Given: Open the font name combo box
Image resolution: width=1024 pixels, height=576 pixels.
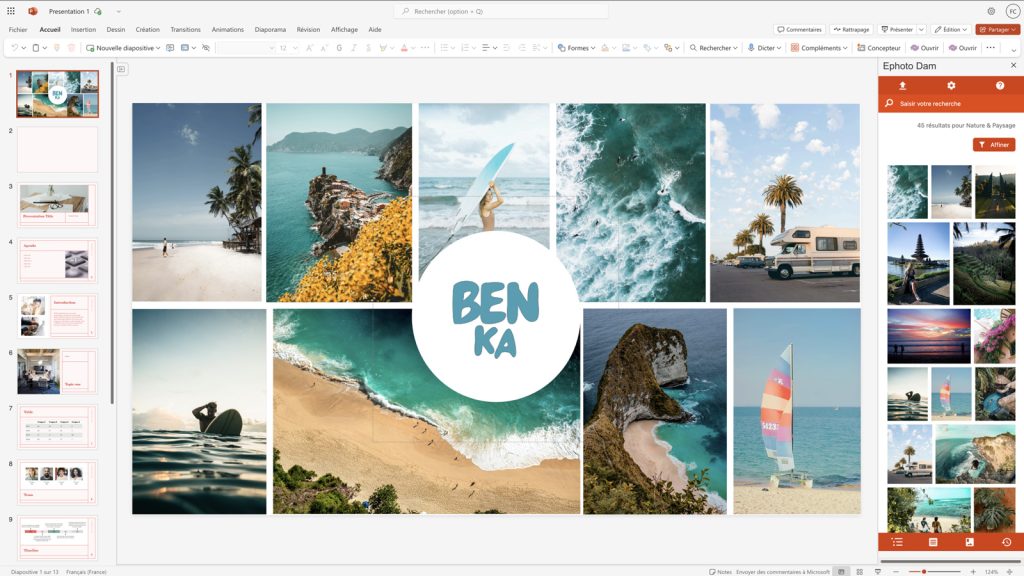Looking at the screenshot, I should pos(246,48).
